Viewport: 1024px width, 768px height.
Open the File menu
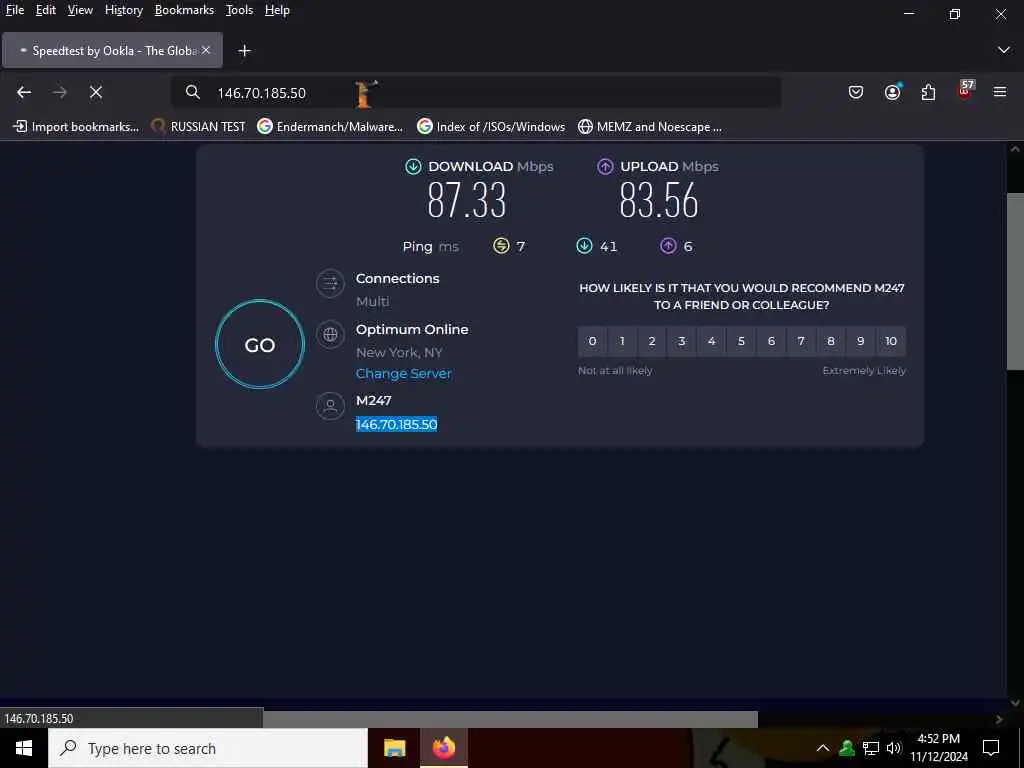click(15, 10)
